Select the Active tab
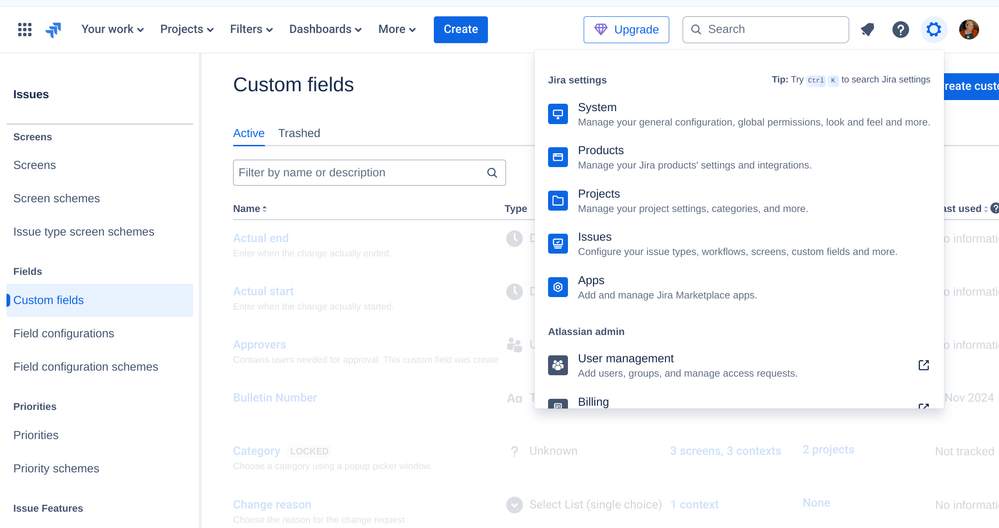 point(248,133)
